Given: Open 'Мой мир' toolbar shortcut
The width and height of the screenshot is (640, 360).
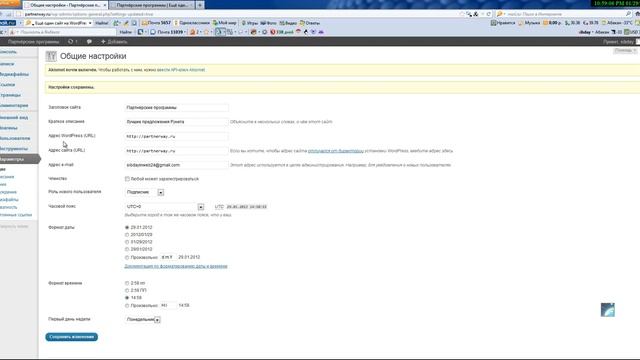Looking at the screenshot, I should (224, 23).
